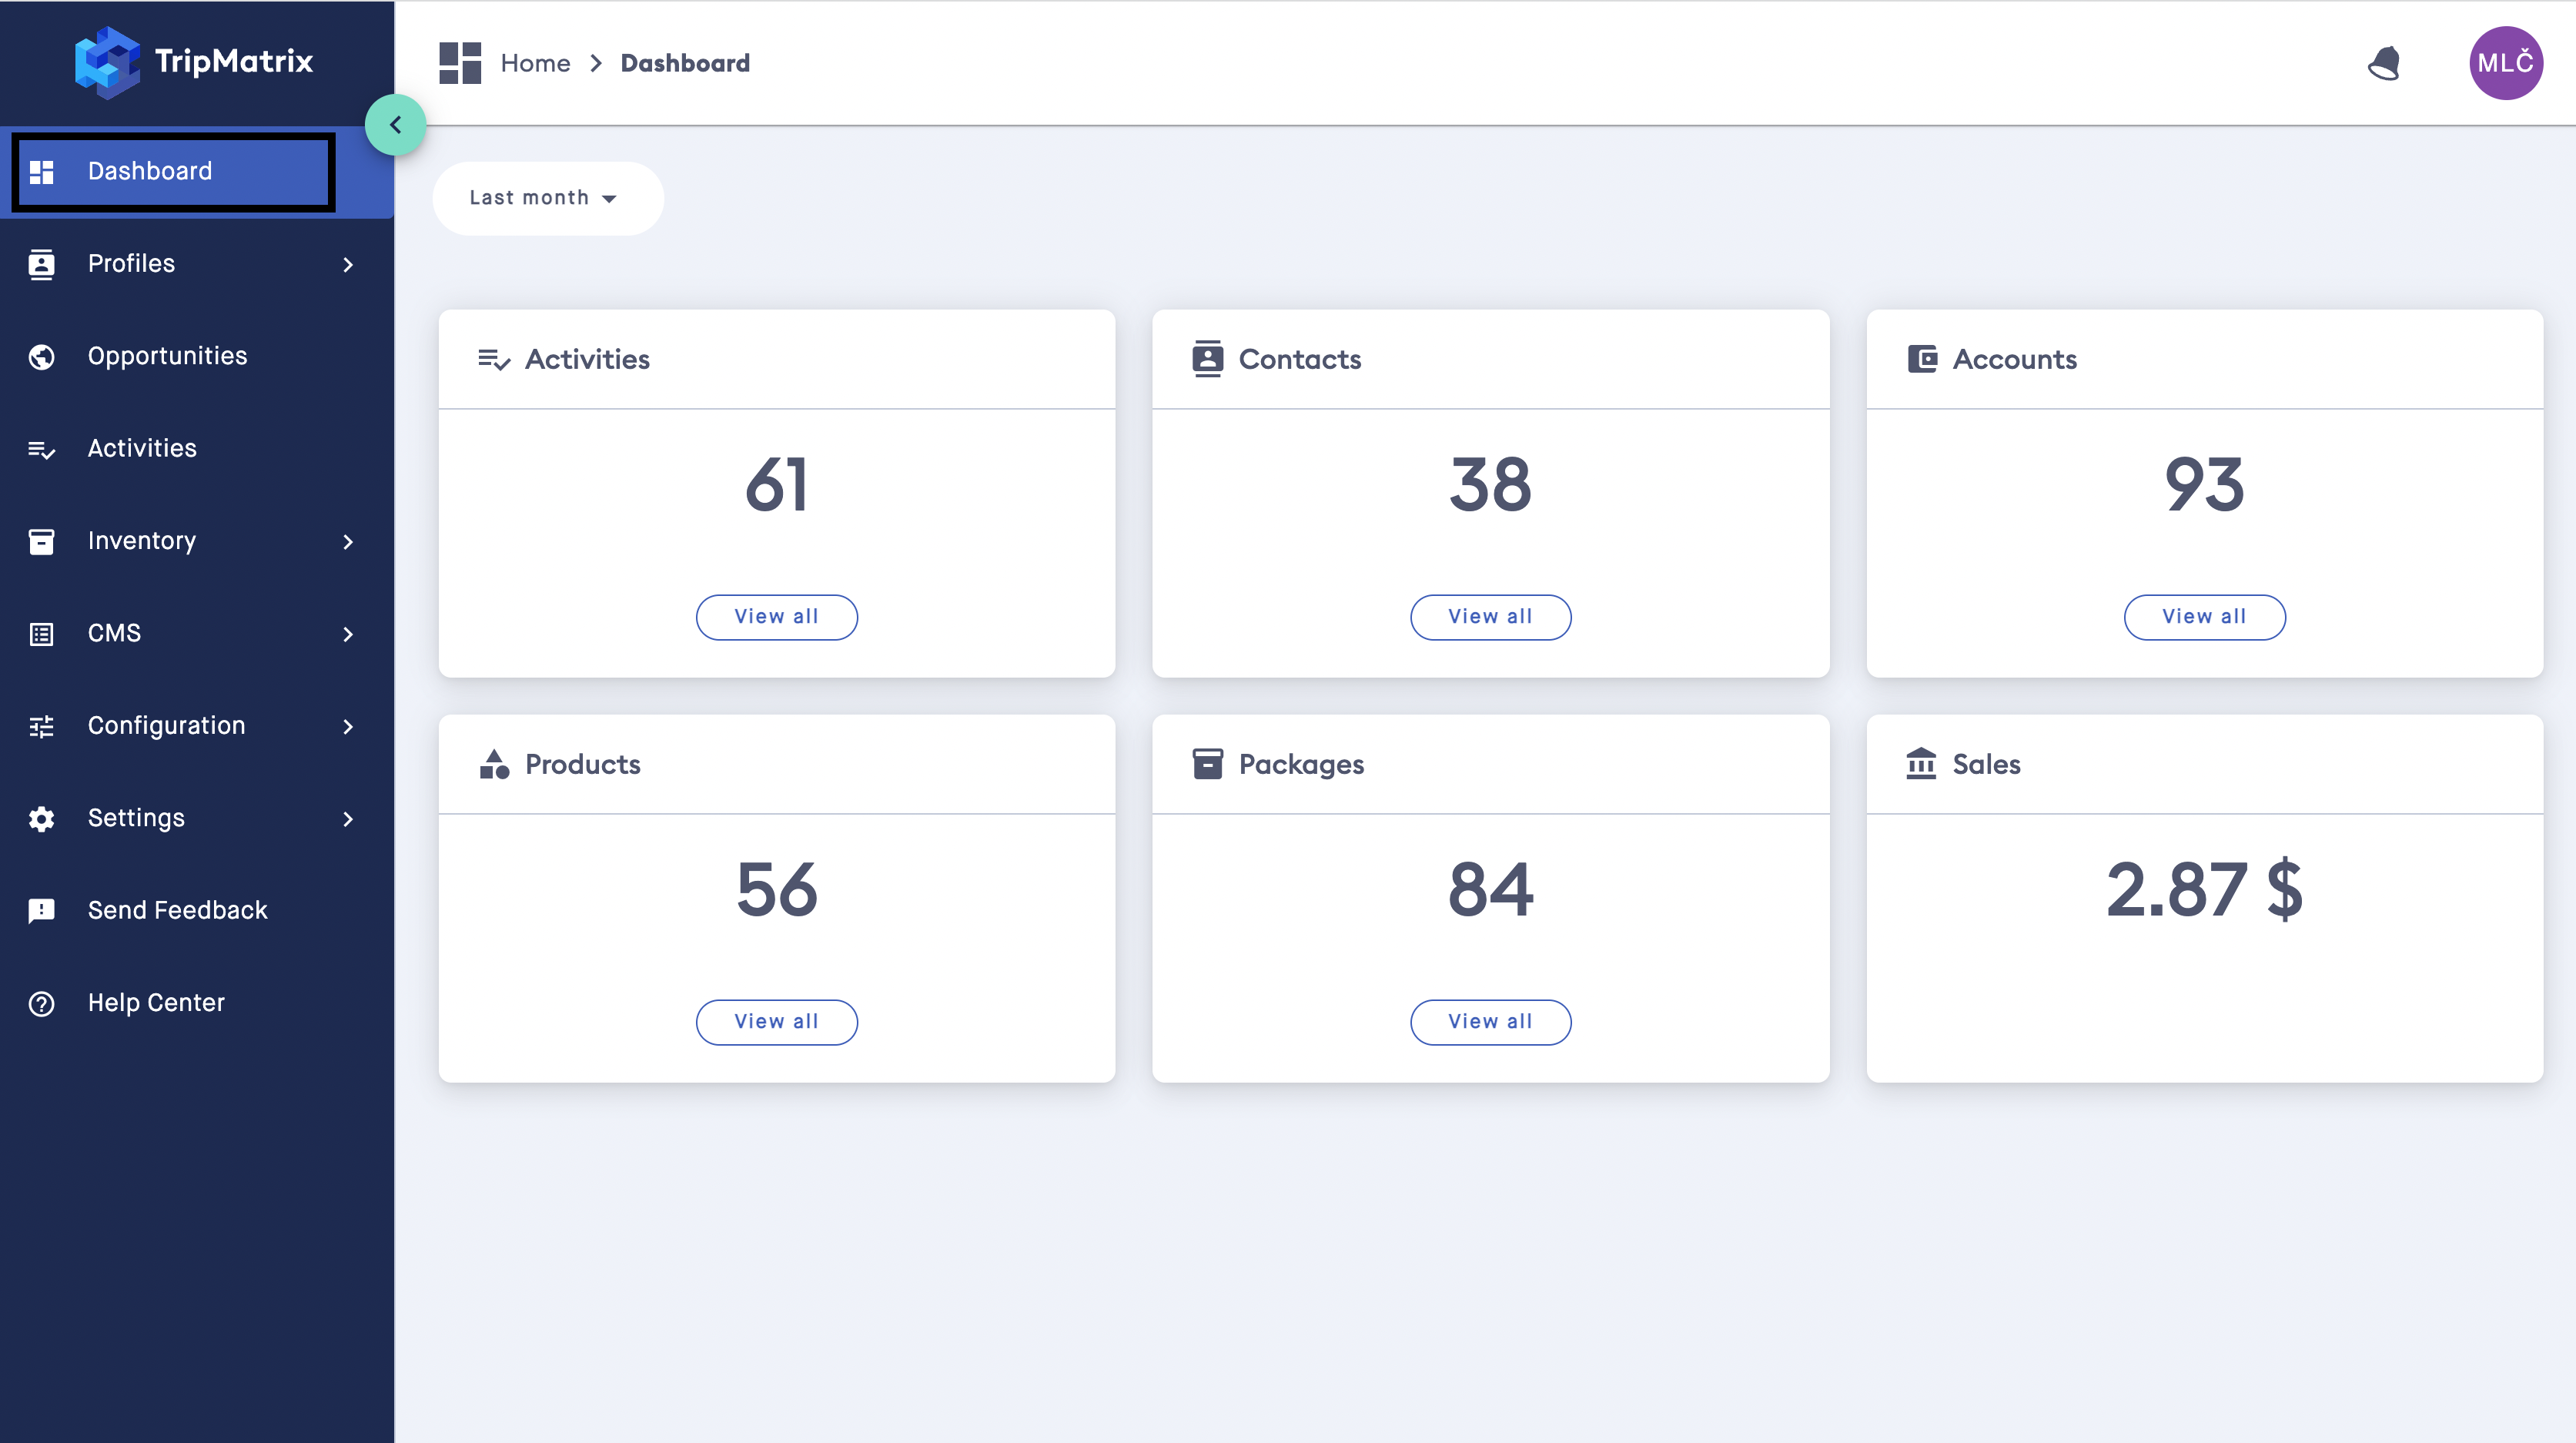Select the Help Center menu item

(x=156, y=1002)
